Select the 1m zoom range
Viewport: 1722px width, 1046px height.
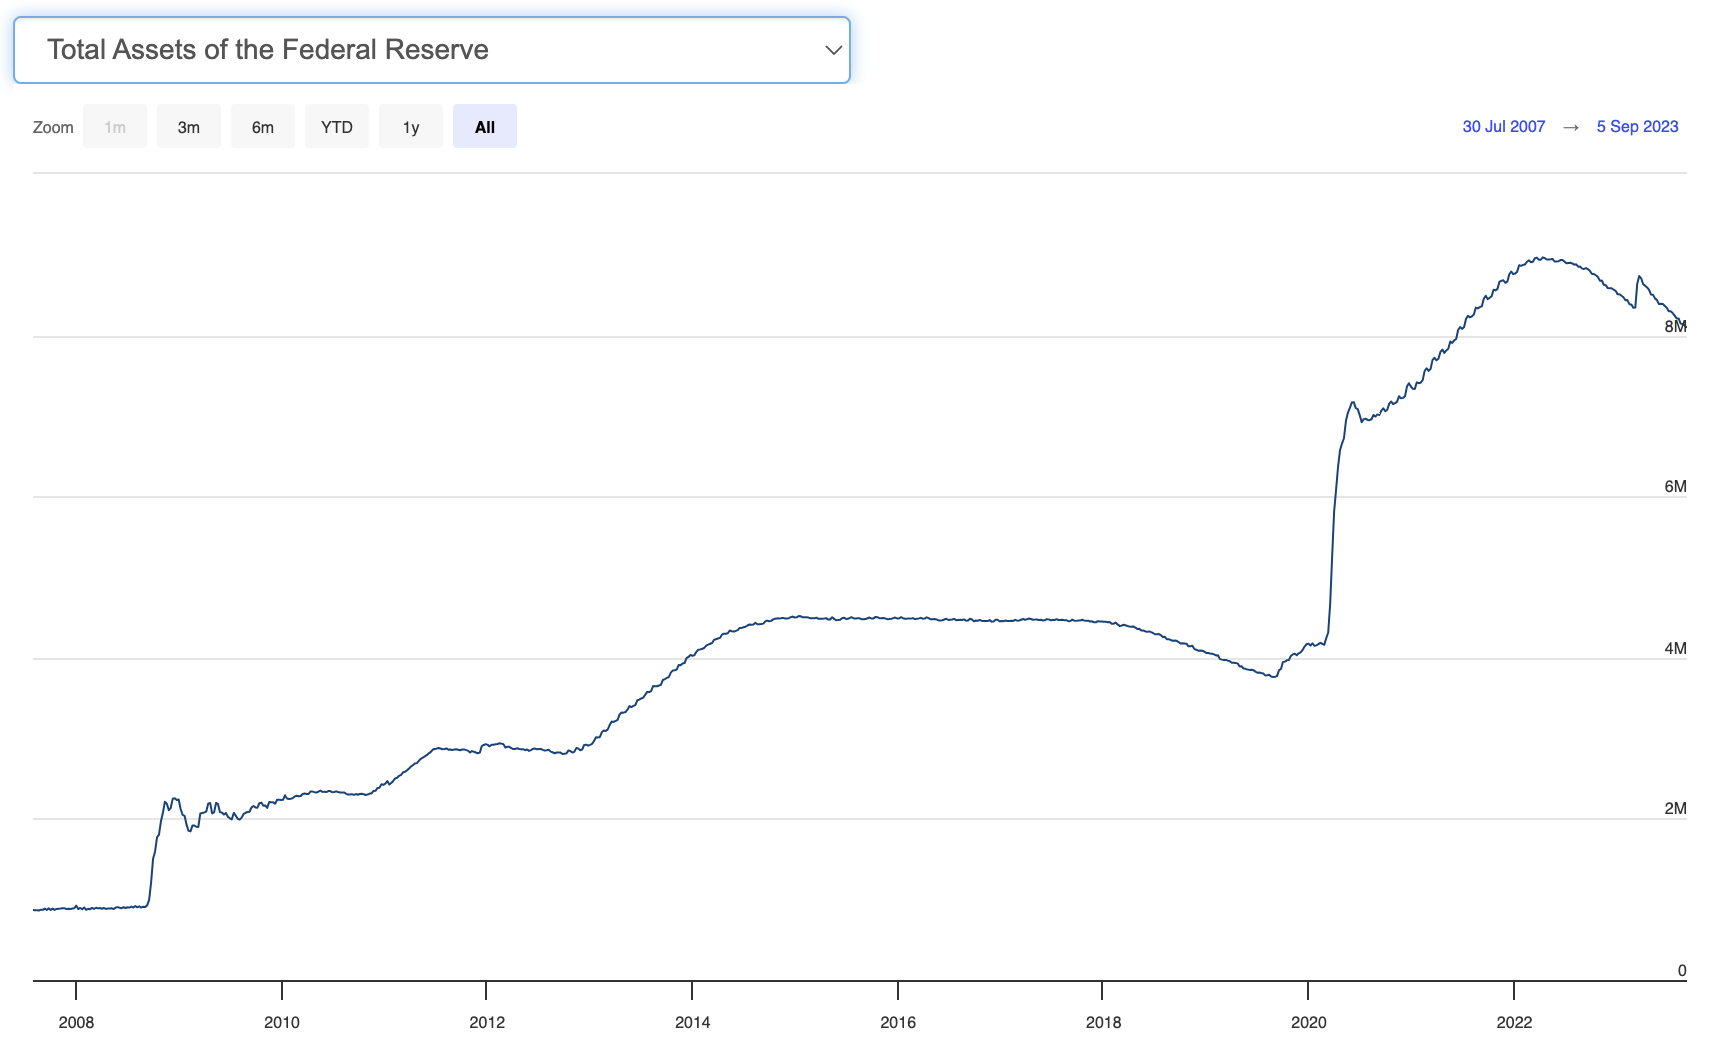[x=115, y=127]
